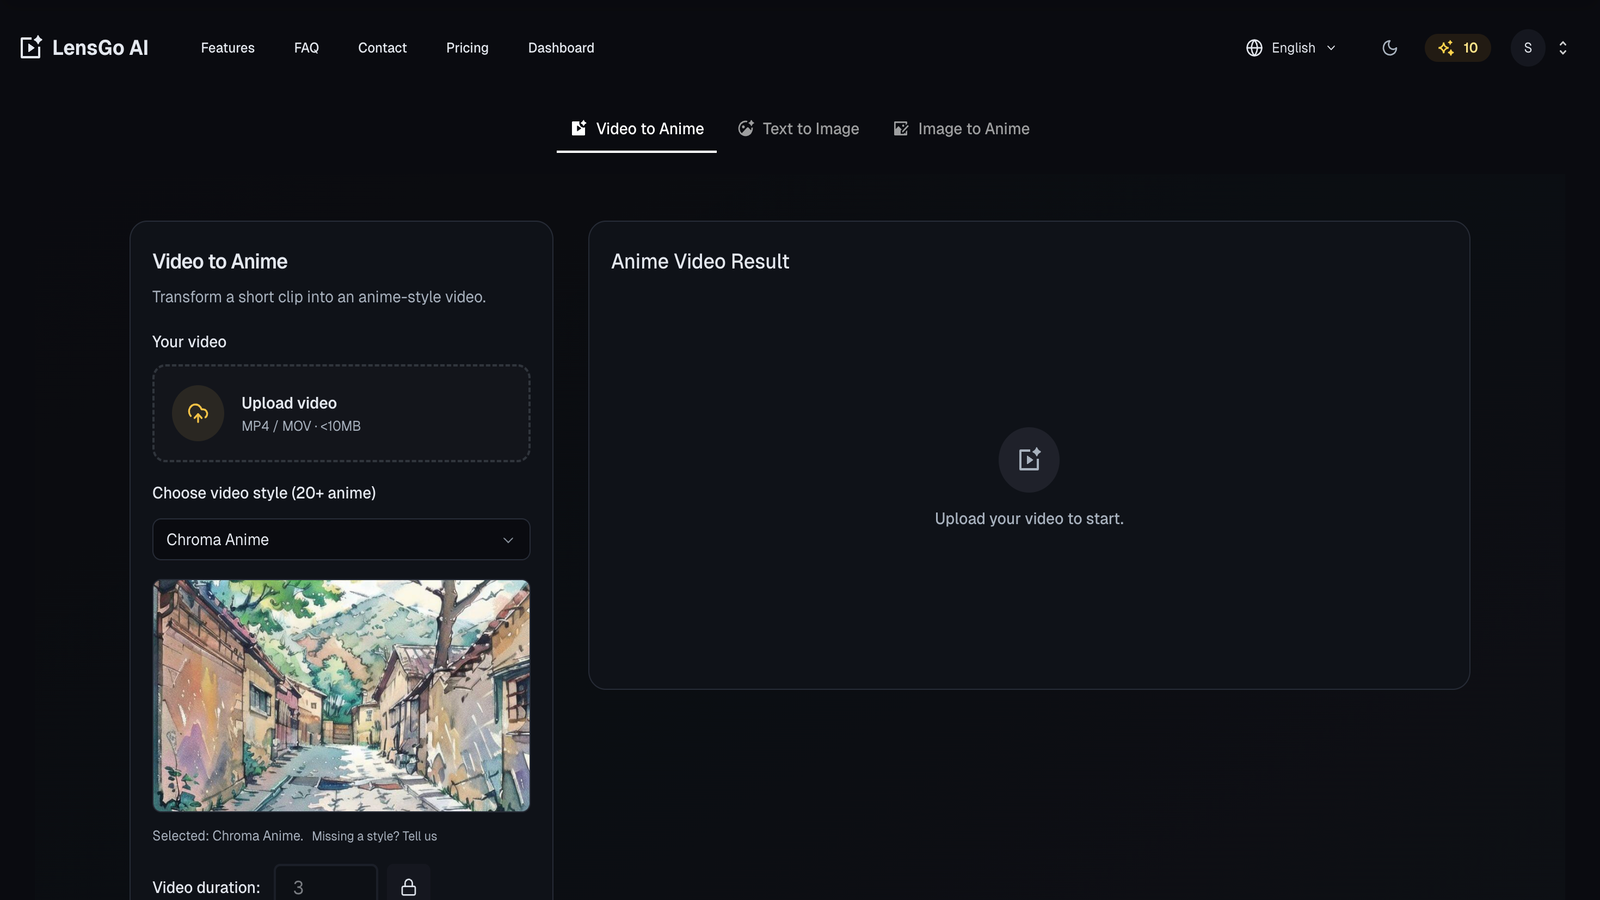The width and height of the screenshot is (1600, 900).
Task: Open the Chroma Anime style dropdown
Action: pyautogui.click(x=341, y=540)
